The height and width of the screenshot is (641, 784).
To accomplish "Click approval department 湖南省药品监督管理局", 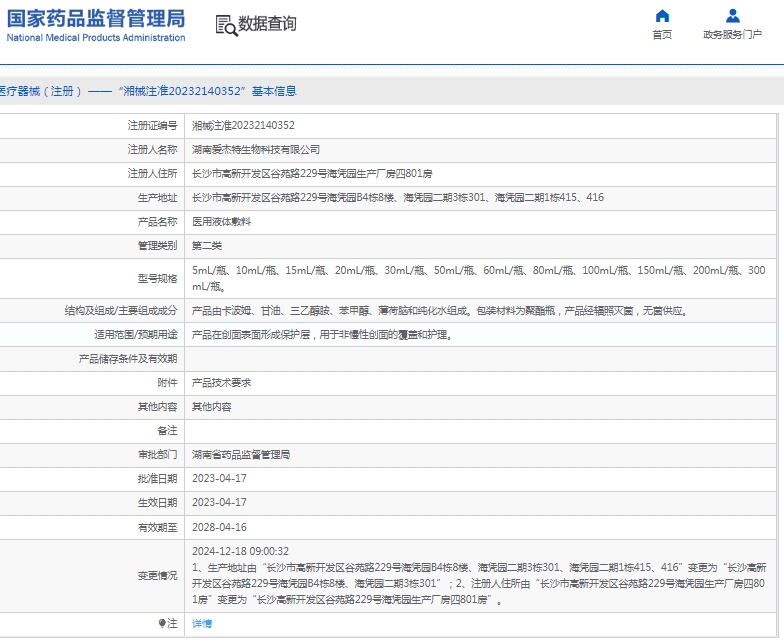I will pyautogui.click(x=241, y=454).
